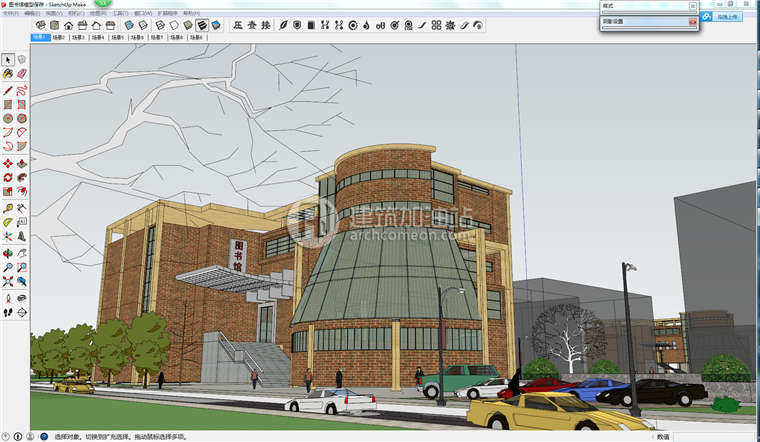Choose the Line pencil tool
Screen dimensions: 760x442
point(8,89)
